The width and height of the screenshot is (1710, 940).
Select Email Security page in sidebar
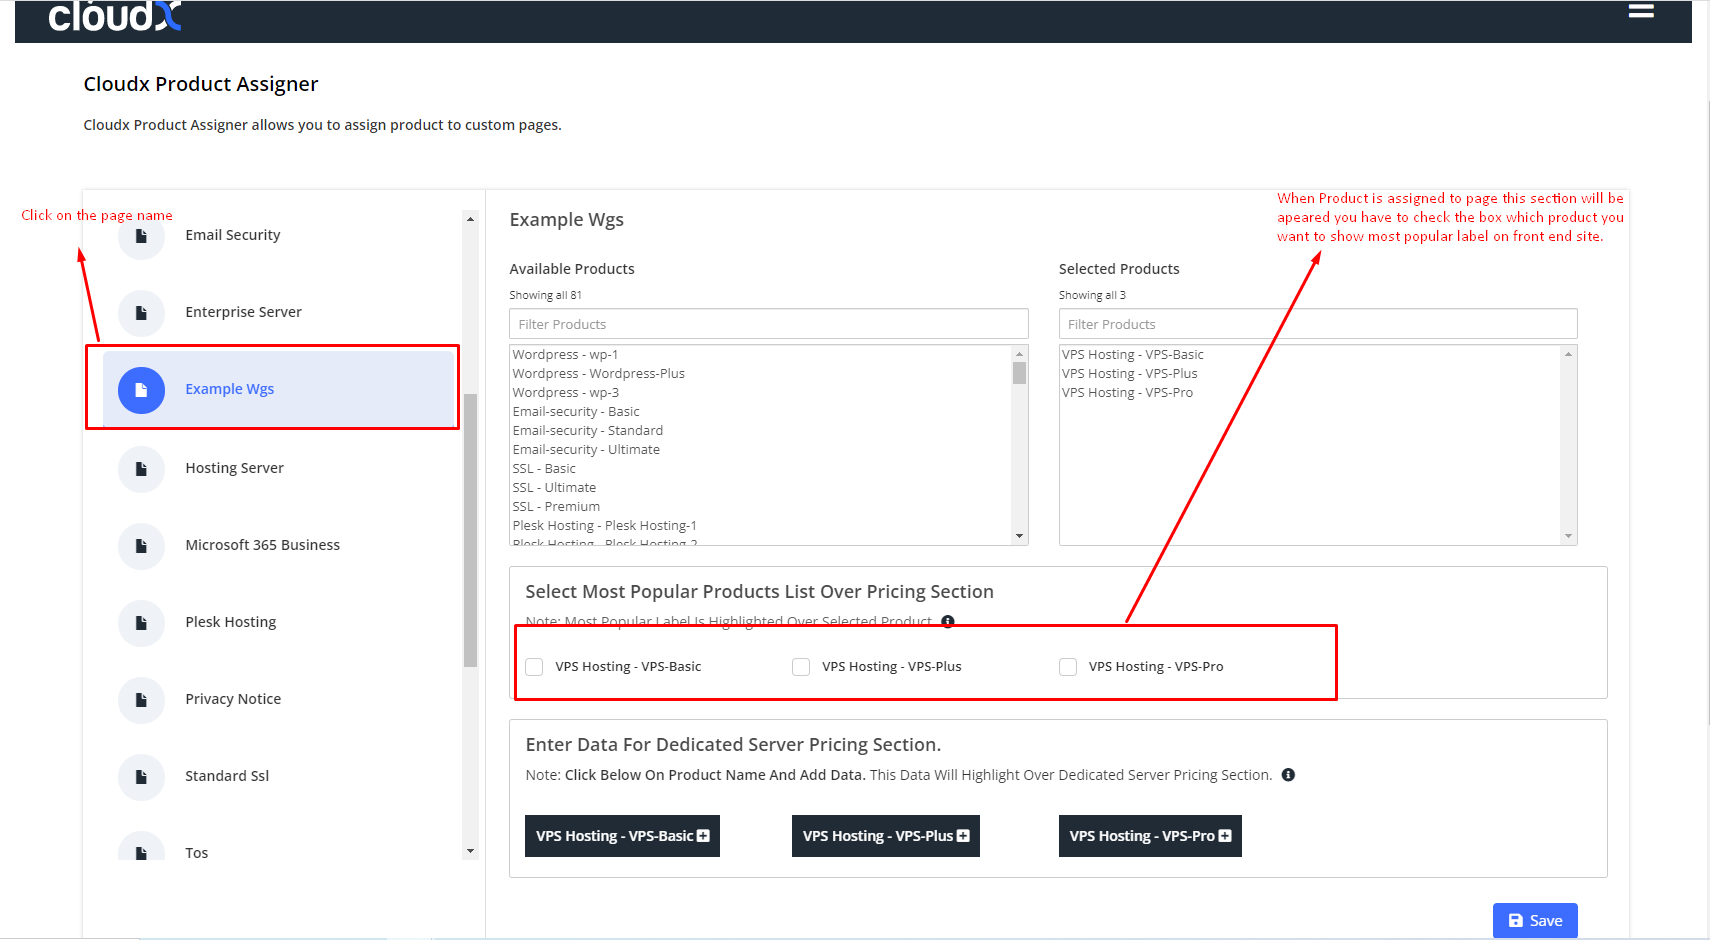pyautogui.click(x=232, y=235)
